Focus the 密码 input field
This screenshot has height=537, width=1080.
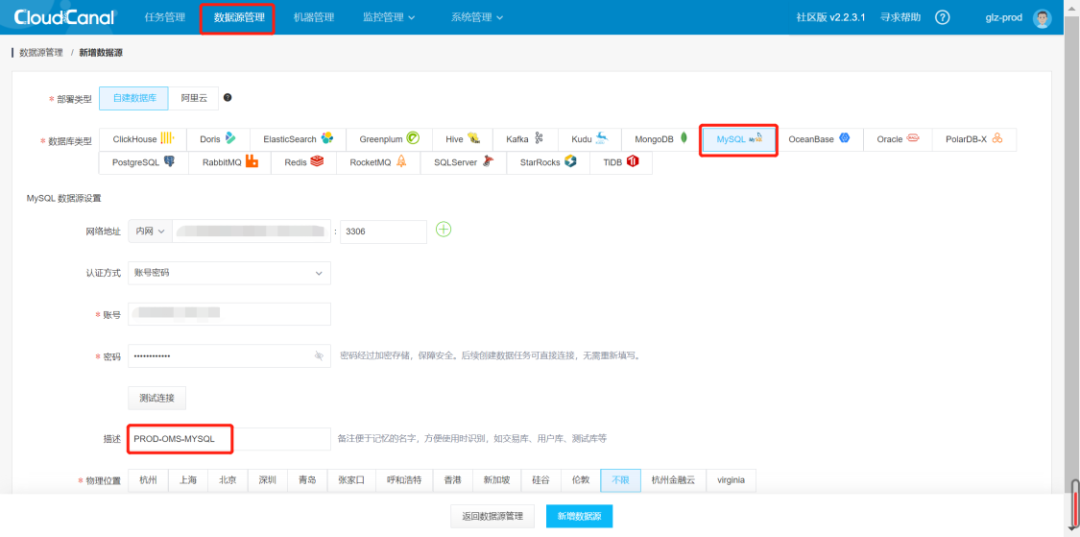pyautogui.click(x=229, y=356)
